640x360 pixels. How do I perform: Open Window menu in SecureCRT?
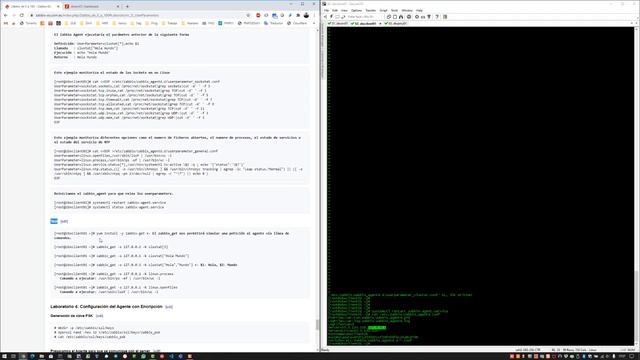pyautogui.click(x=407, y=10)
